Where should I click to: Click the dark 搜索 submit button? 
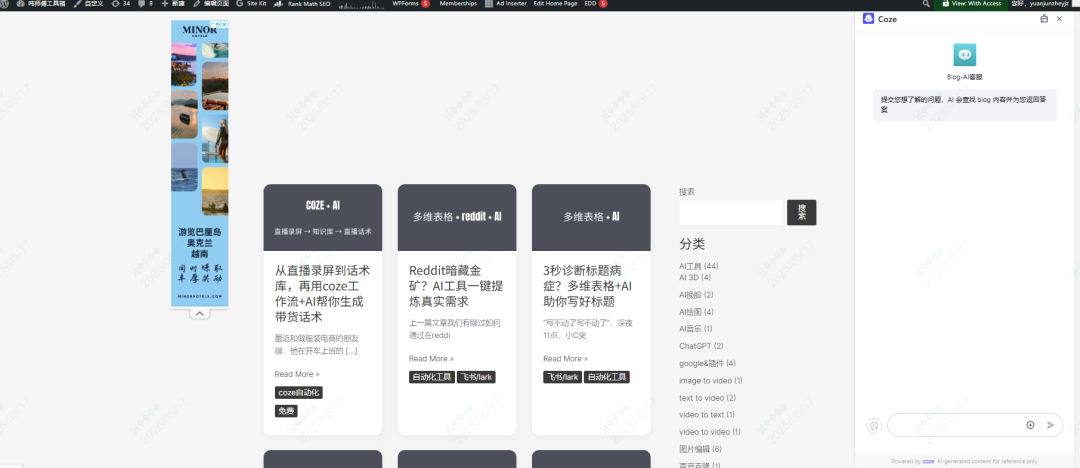pyautogui.click(x=802, y=212)
